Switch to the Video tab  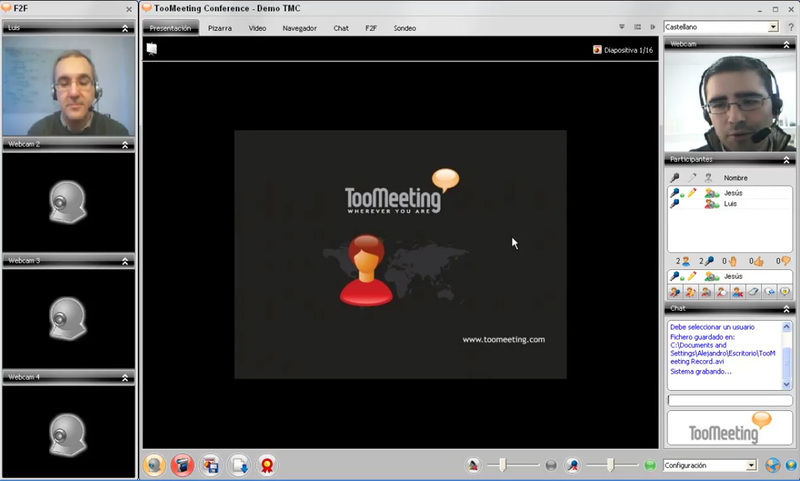coord(257,28)
